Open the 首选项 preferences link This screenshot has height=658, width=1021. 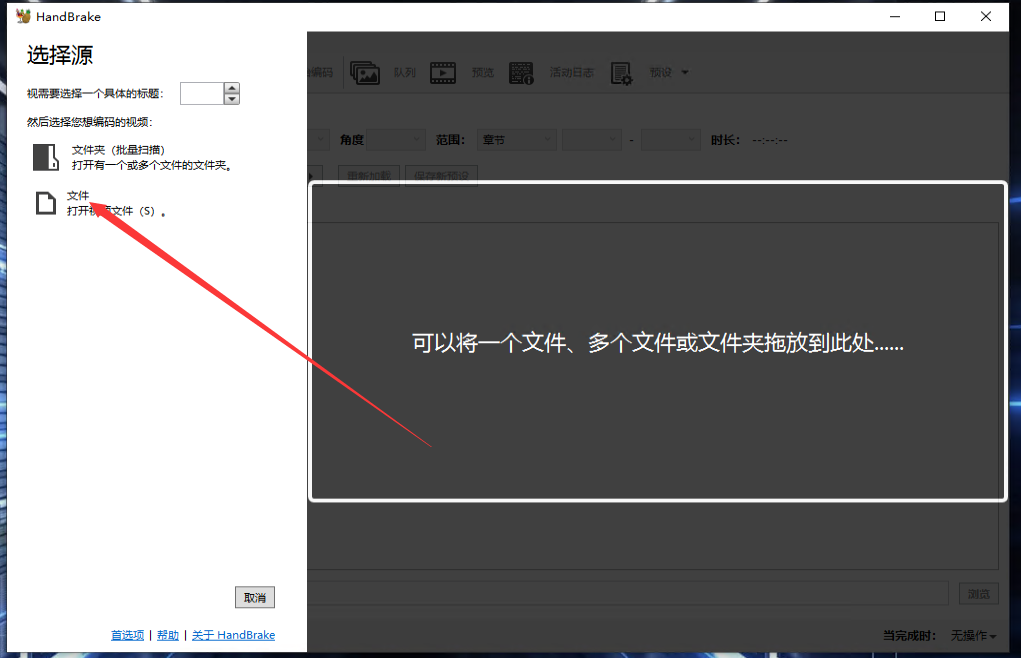coord(127,635)
